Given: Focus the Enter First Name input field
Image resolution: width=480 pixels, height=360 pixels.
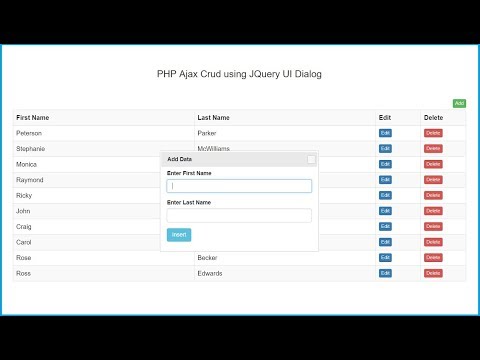Looking at the screenshot, I should pos(239,186).
